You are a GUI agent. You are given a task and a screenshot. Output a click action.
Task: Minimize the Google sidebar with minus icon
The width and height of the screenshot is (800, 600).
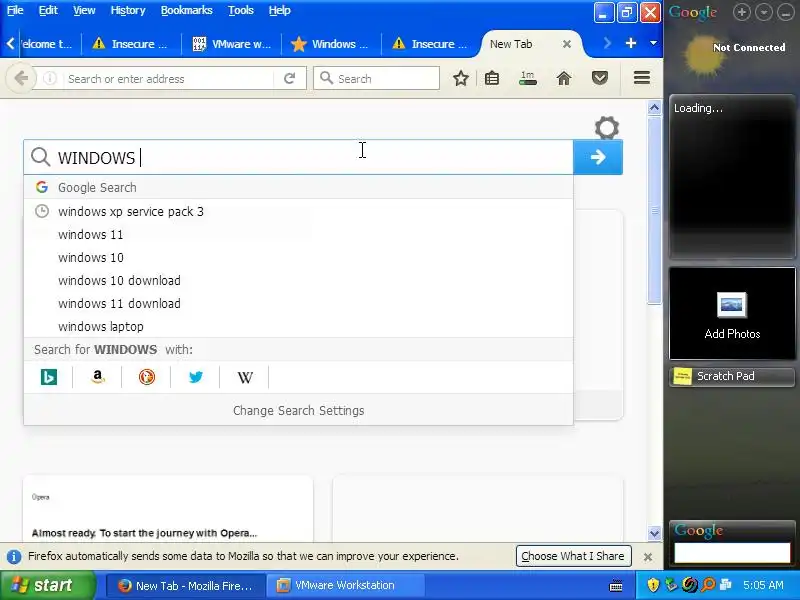coord(786,12)
